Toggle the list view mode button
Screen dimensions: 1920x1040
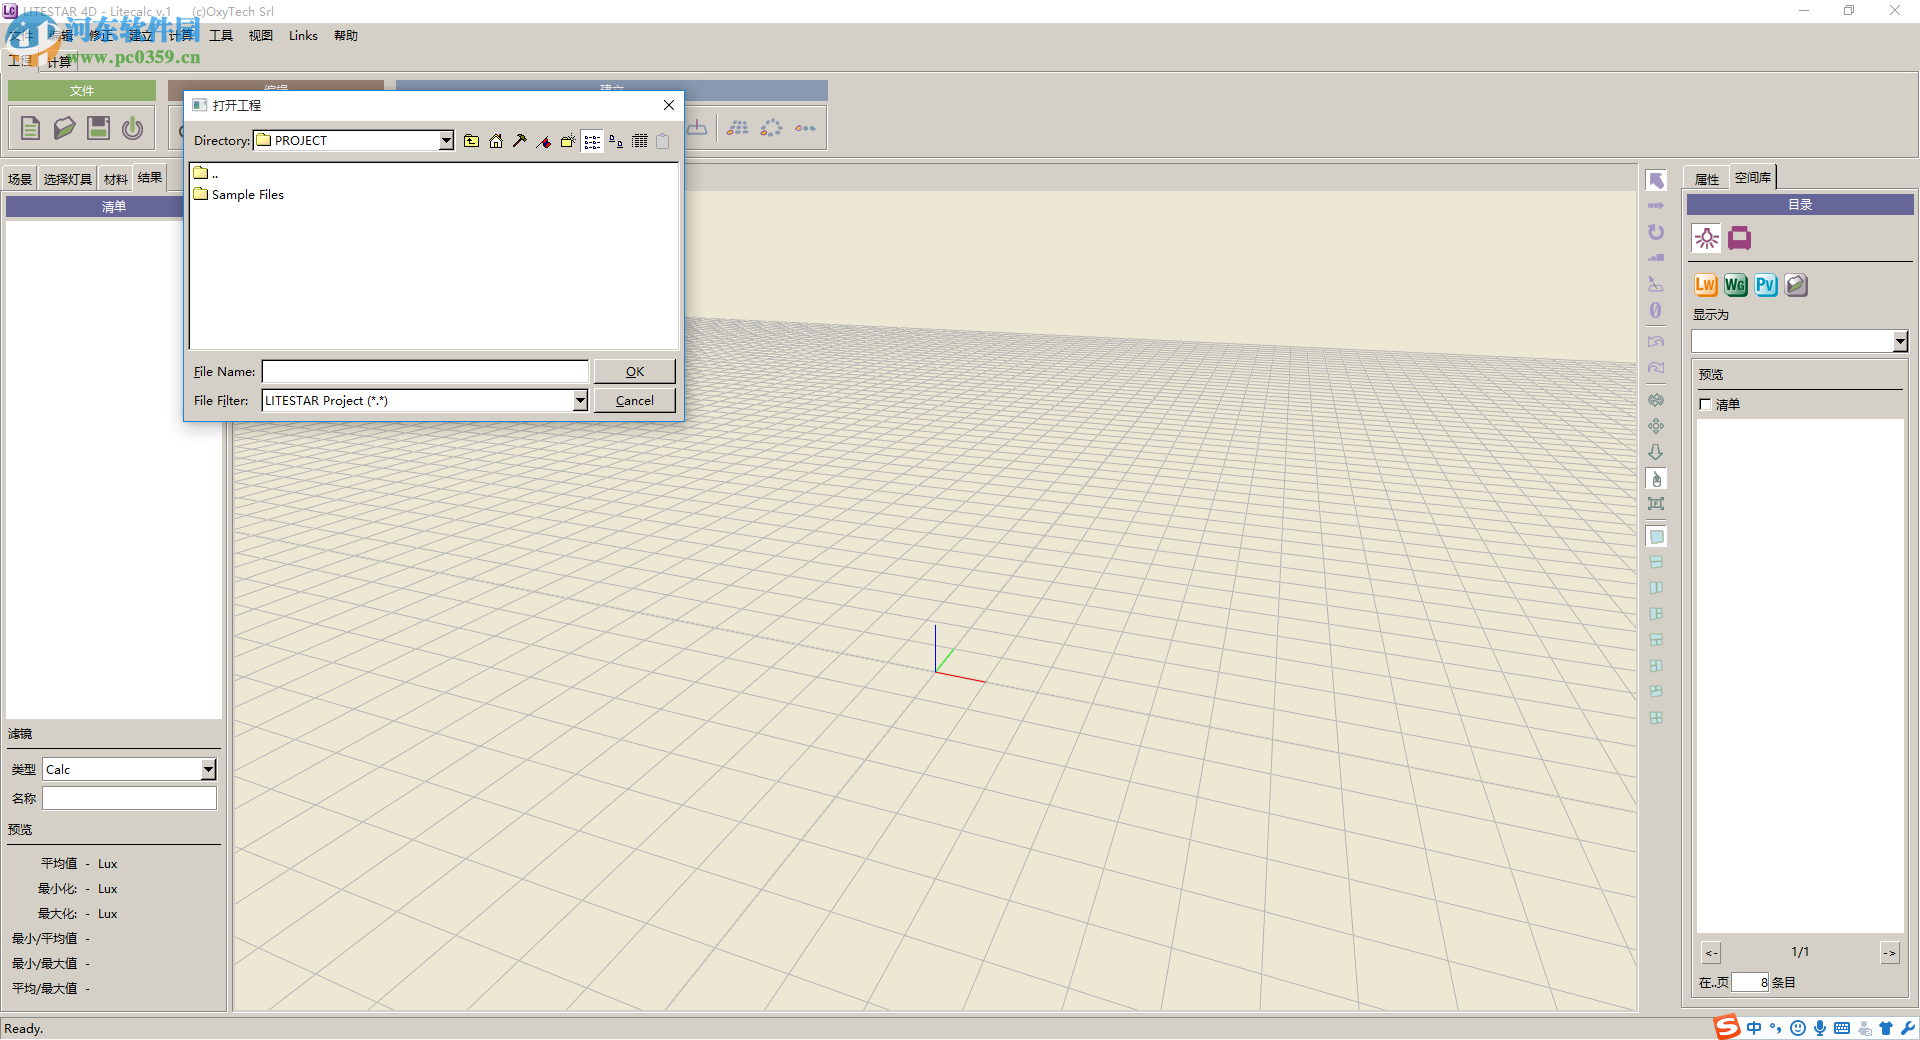[x=592, y=141]
